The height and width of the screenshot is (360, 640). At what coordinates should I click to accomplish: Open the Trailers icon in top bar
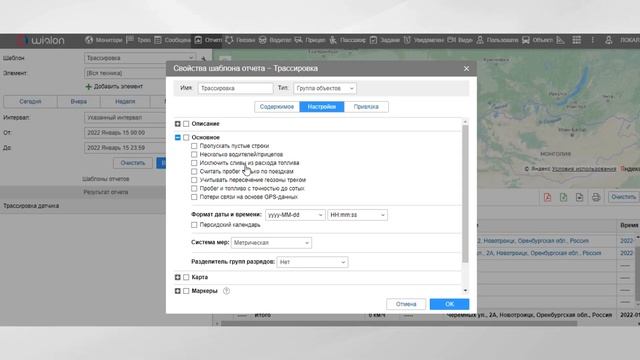(x=299, y=40)
